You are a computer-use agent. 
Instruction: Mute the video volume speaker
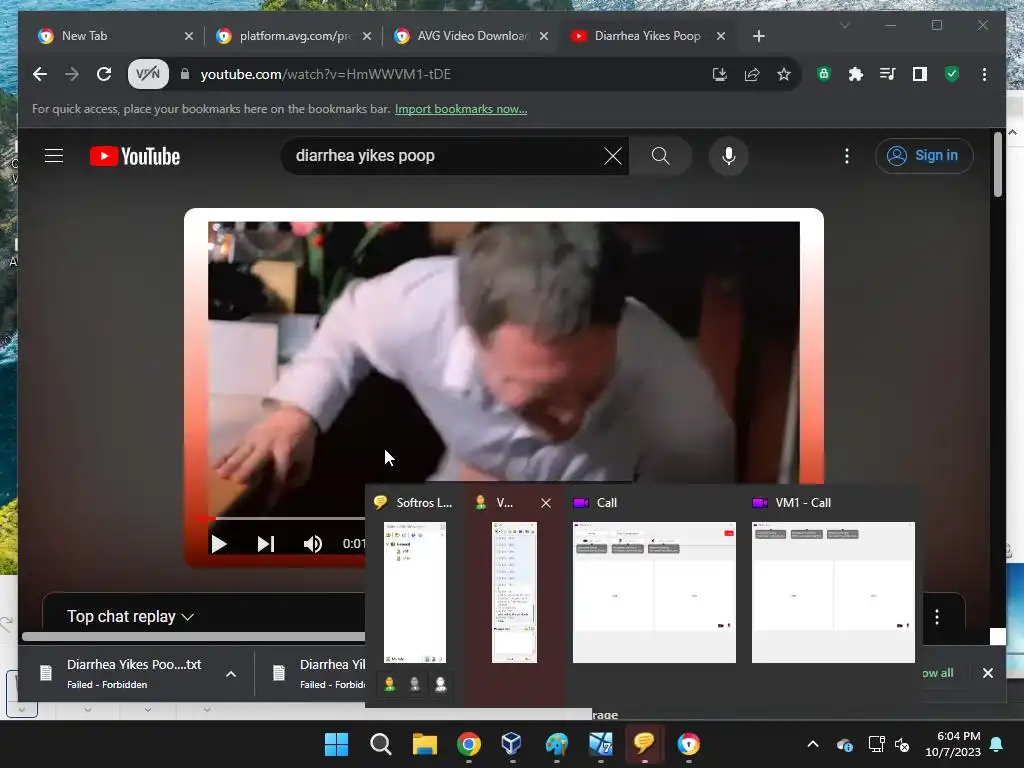tap(312, 544)
